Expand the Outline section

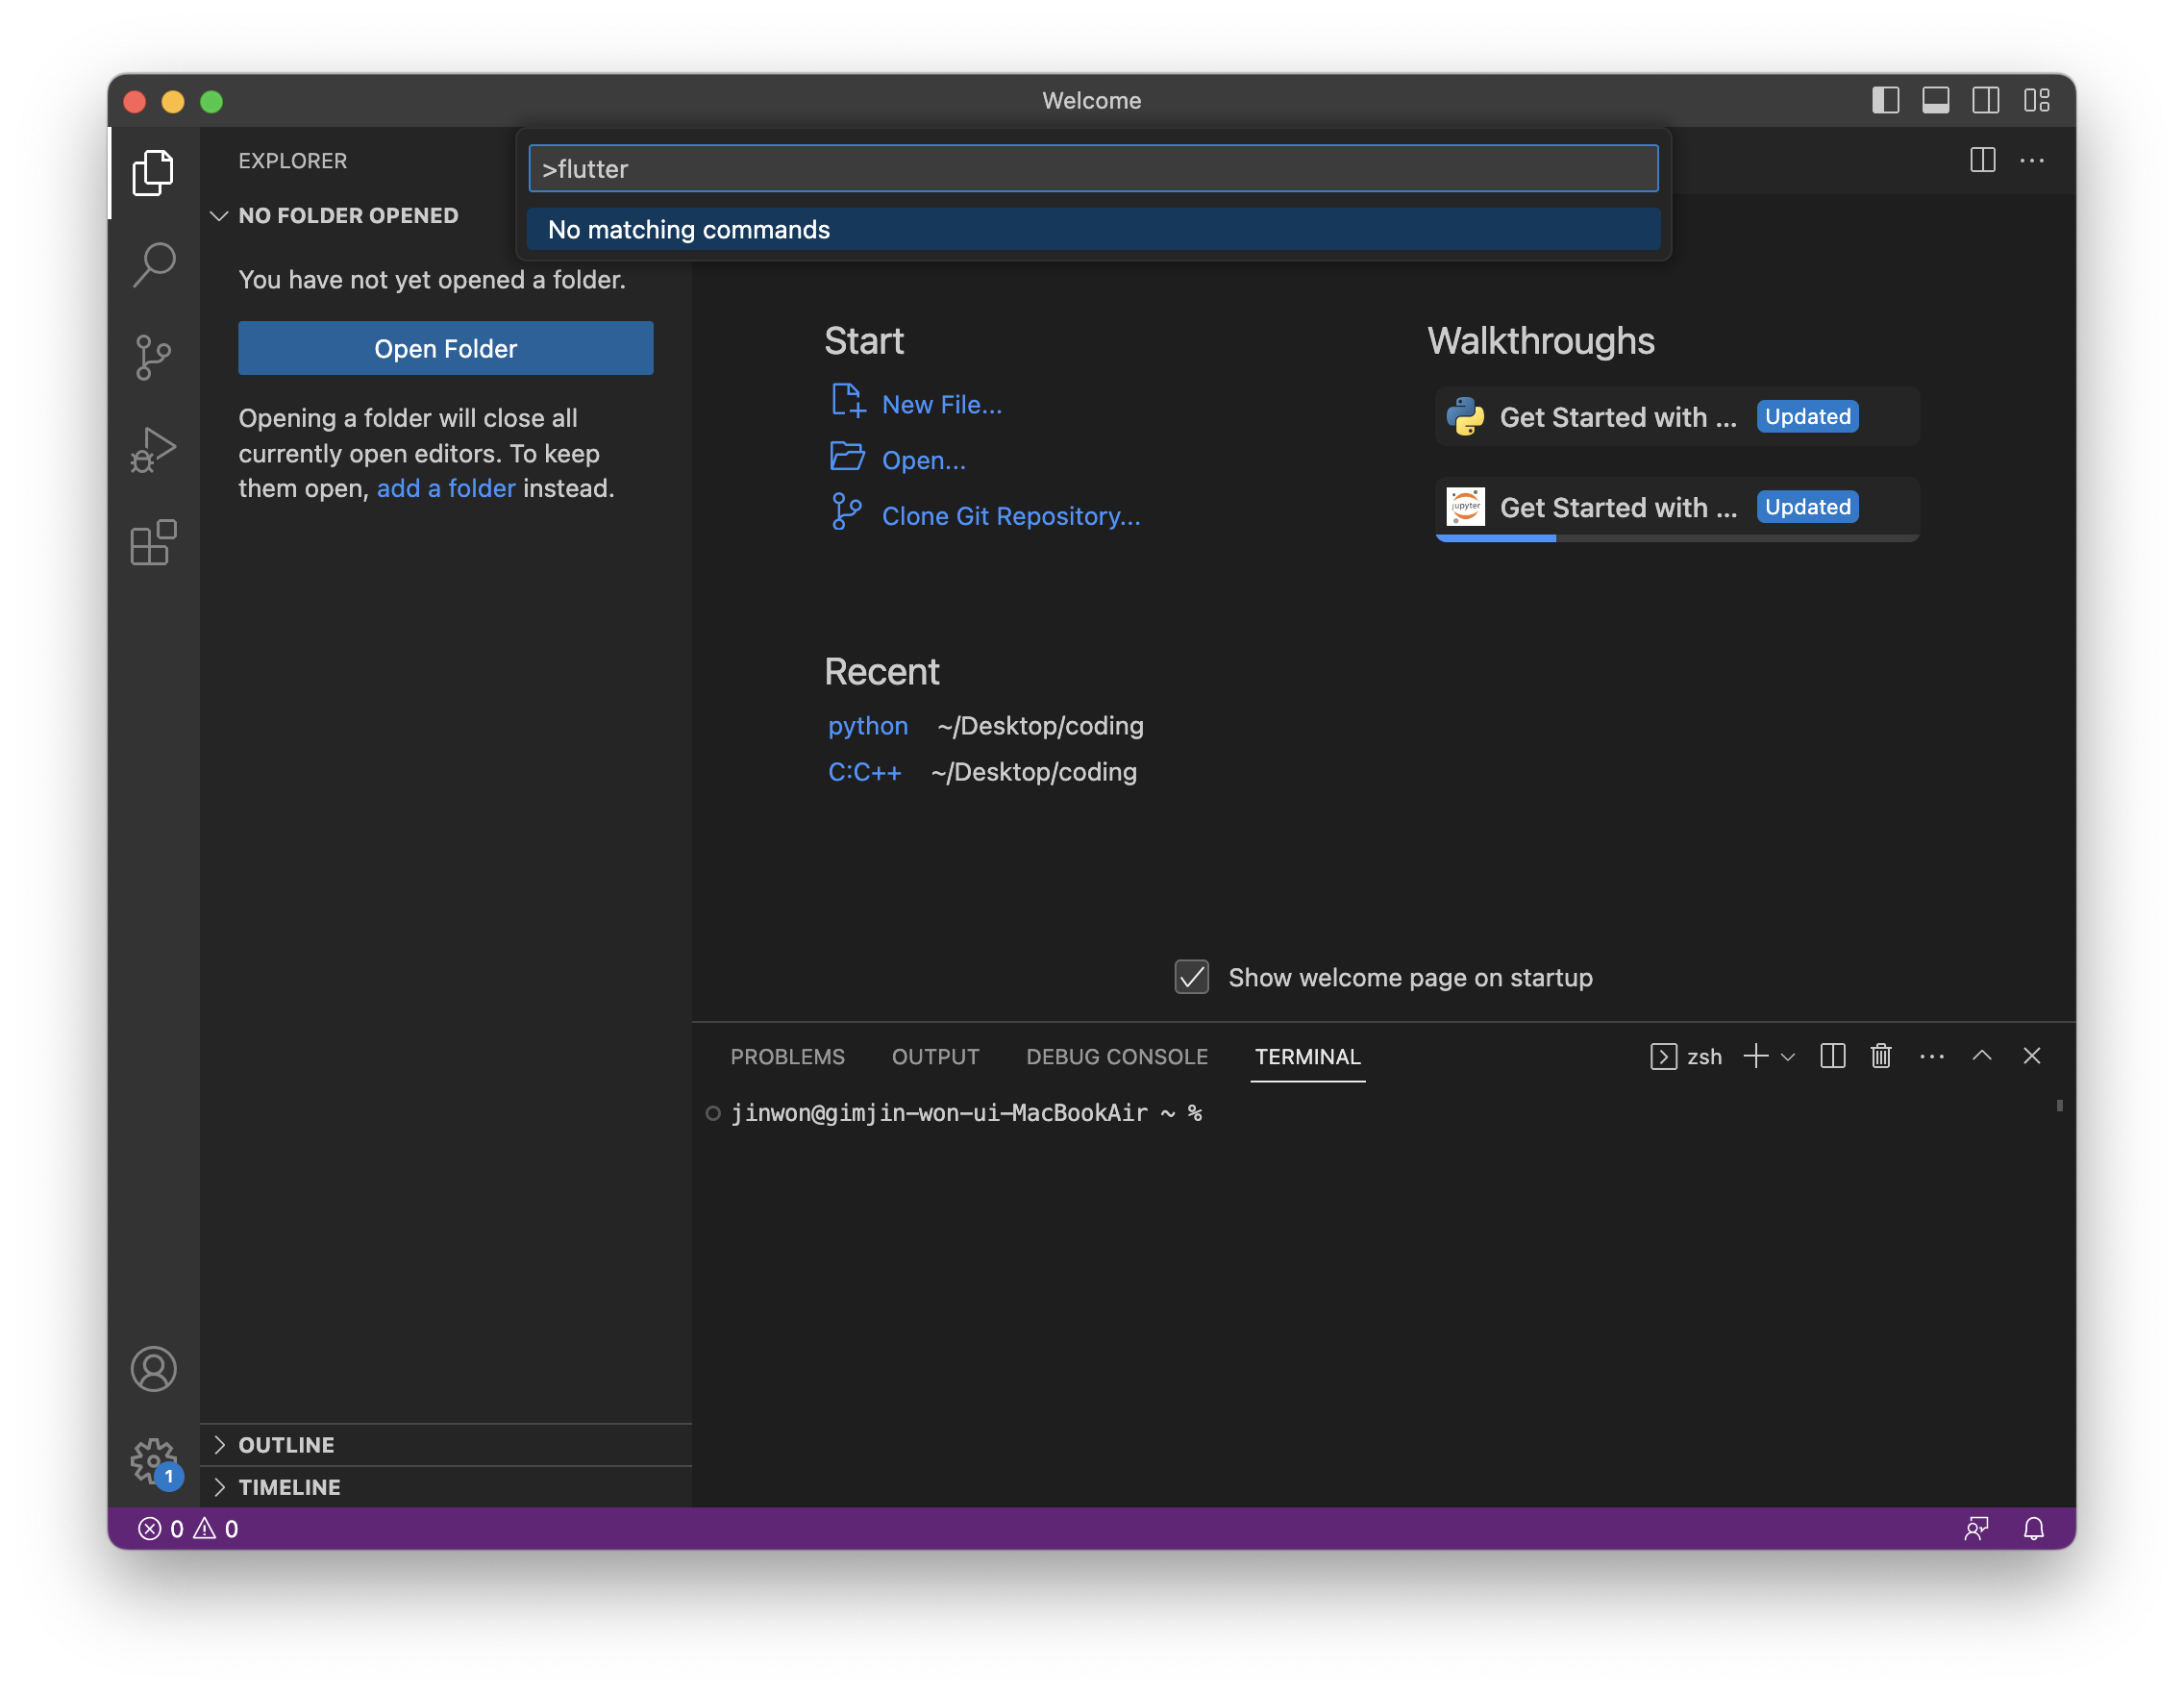click(446, 1445)
